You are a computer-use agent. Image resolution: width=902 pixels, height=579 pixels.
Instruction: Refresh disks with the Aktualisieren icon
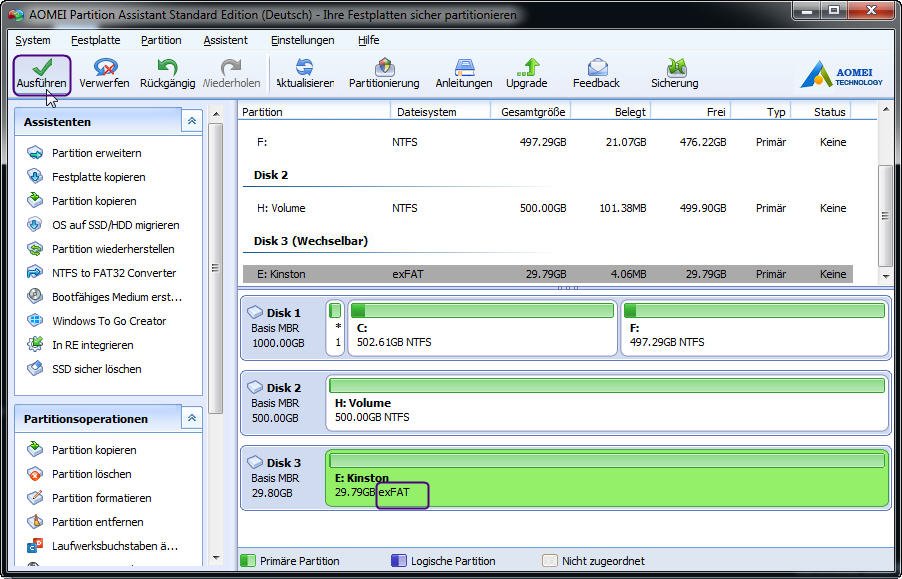(x=304, y=67)
